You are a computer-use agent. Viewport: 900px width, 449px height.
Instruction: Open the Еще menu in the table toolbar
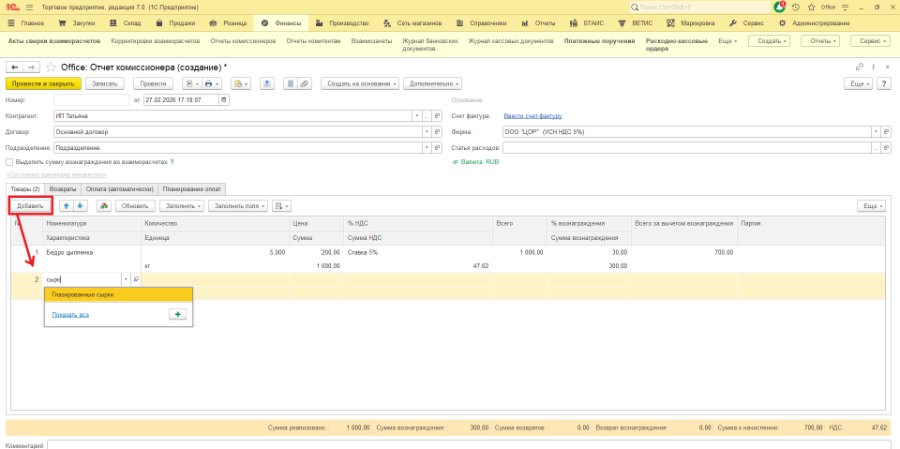click(x=871, y=206)
